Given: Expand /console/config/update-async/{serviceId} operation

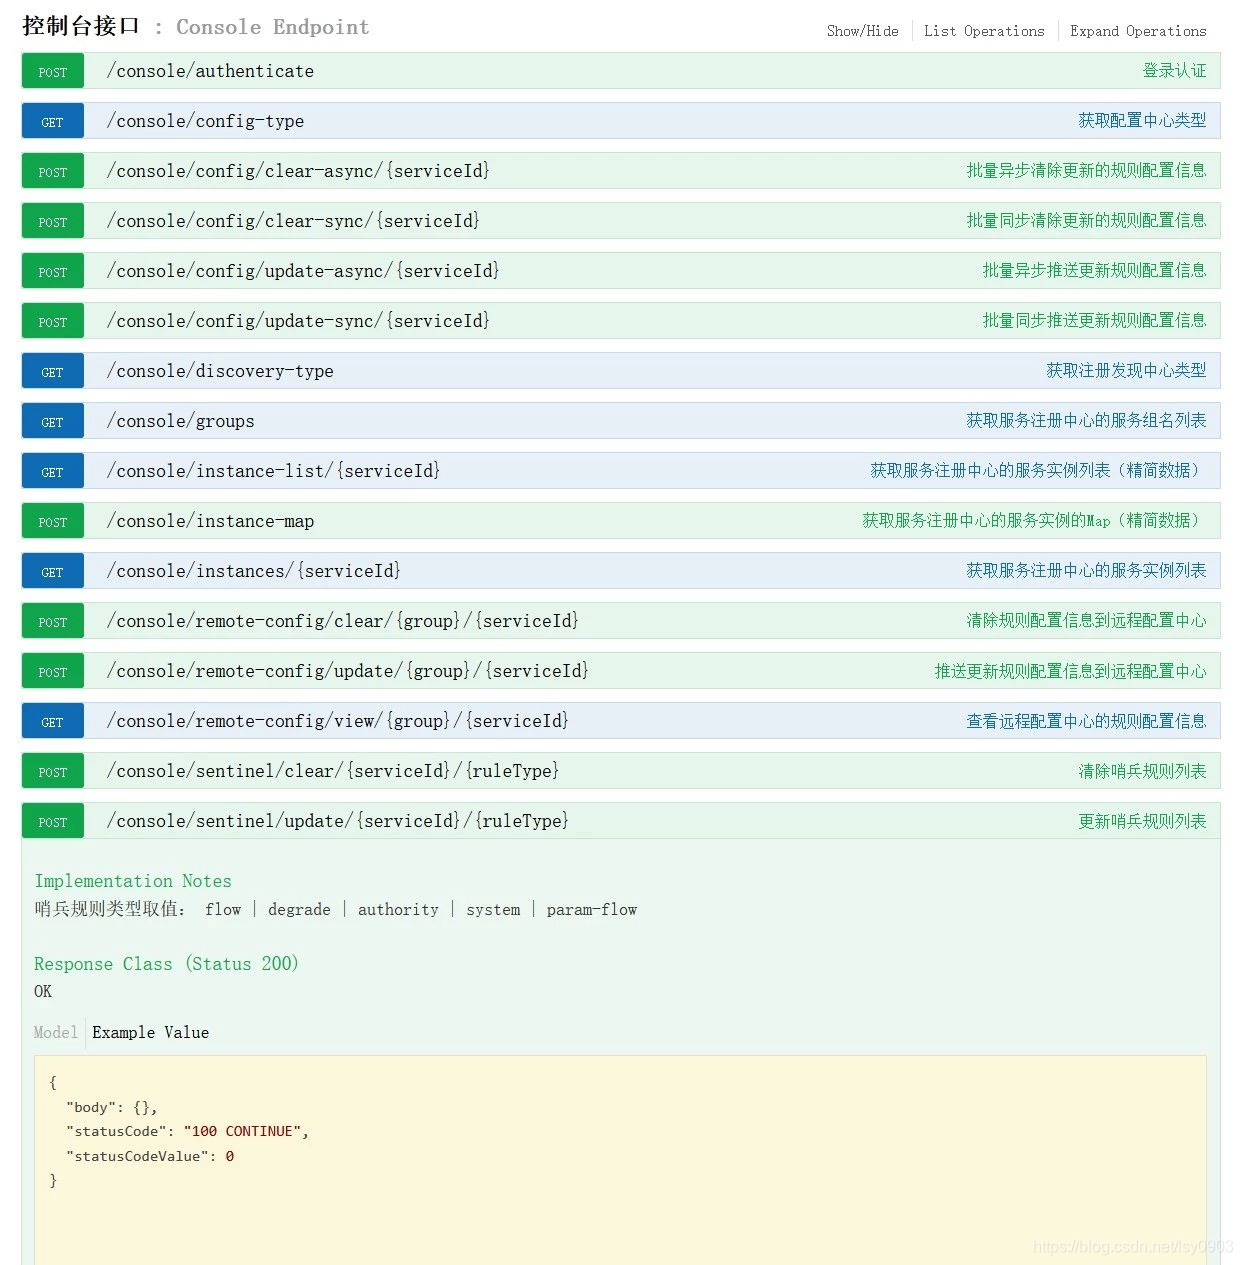Looking at the screenshot, I should click(x=303, y=271).
